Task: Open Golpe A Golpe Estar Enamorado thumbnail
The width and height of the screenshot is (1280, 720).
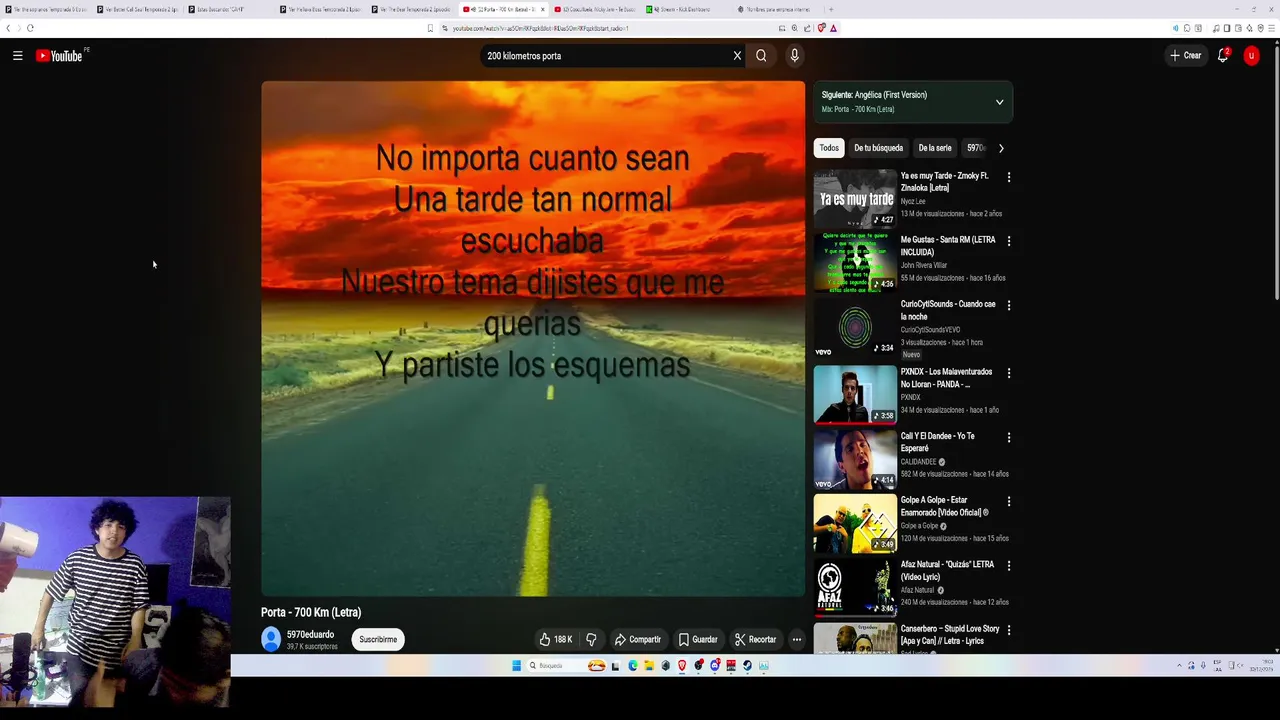Action: [x=855, y=523]
